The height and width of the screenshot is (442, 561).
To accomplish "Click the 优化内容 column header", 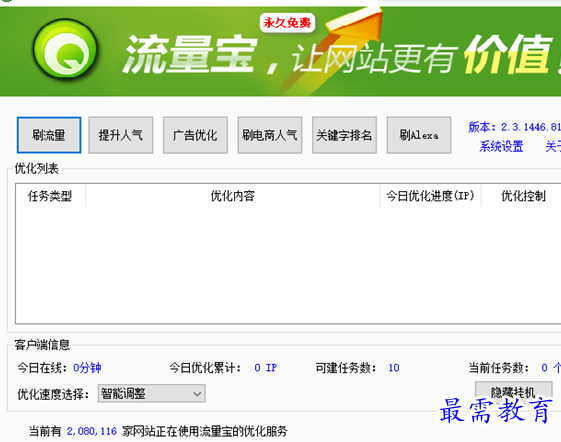I will tap(233, 196).
